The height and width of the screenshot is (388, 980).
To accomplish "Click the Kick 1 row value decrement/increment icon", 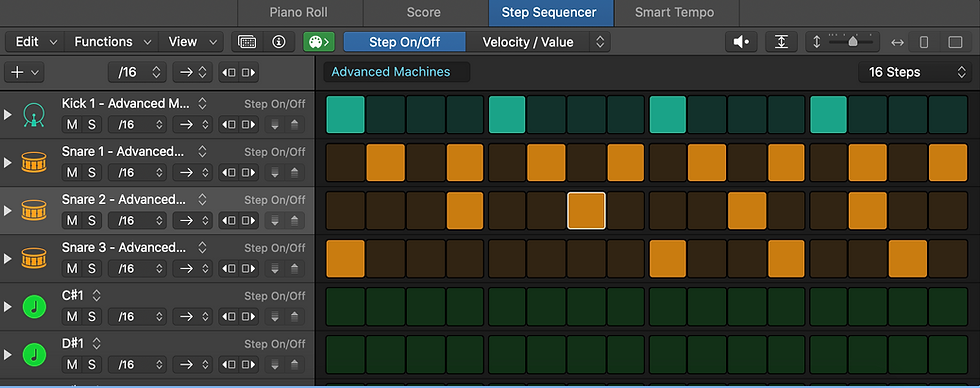I will (x=285, y=124).
